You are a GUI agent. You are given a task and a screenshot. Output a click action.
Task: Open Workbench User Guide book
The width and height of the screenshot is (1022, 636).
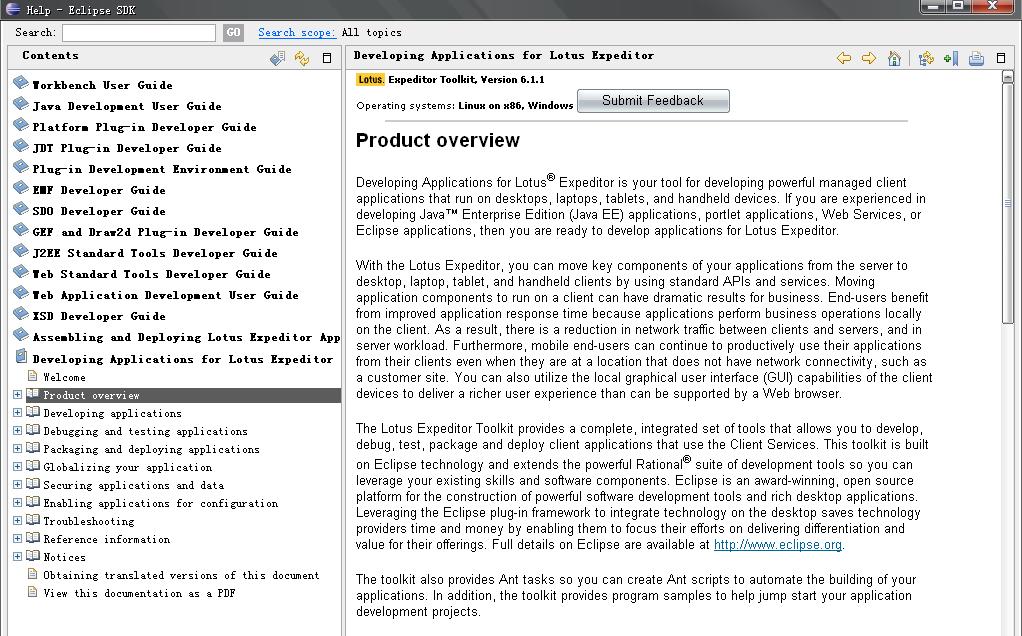[102, 85]
